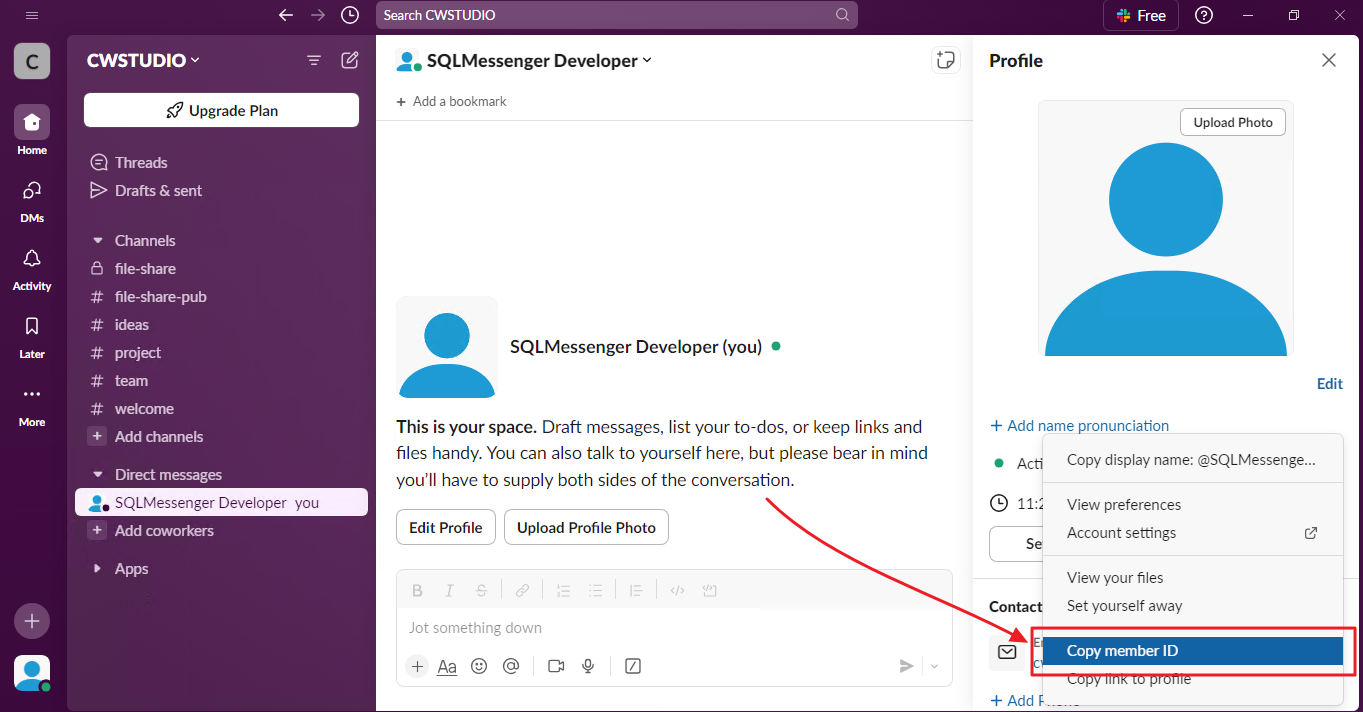
Task: Apply inline code formatting
Action: pos(677,590)
